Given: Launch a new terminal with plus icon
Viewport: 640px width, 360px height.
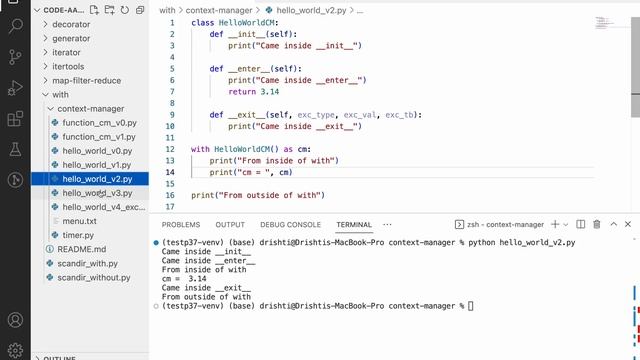Looking at the screenshot, I should point(555,224).
